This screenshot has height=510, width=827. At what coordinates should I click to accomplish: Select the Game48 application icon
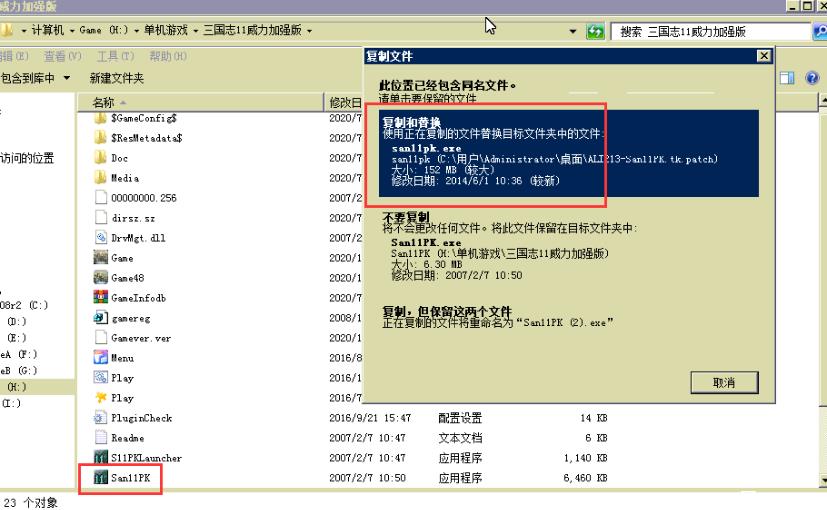pos(100,277)
